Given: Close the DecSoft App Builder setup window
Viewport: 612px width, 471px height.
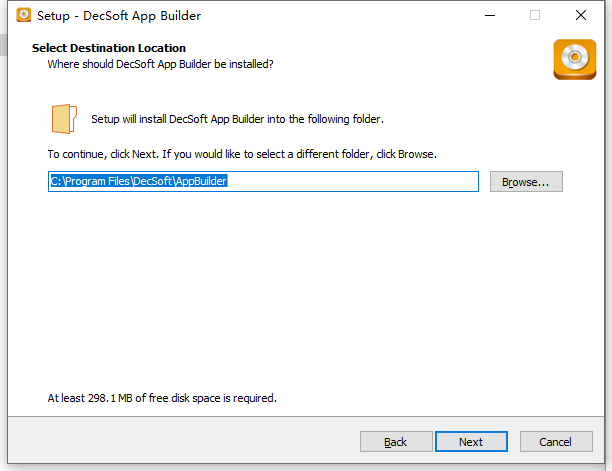Looking at the screenshot, I should [x=581, y=16].
